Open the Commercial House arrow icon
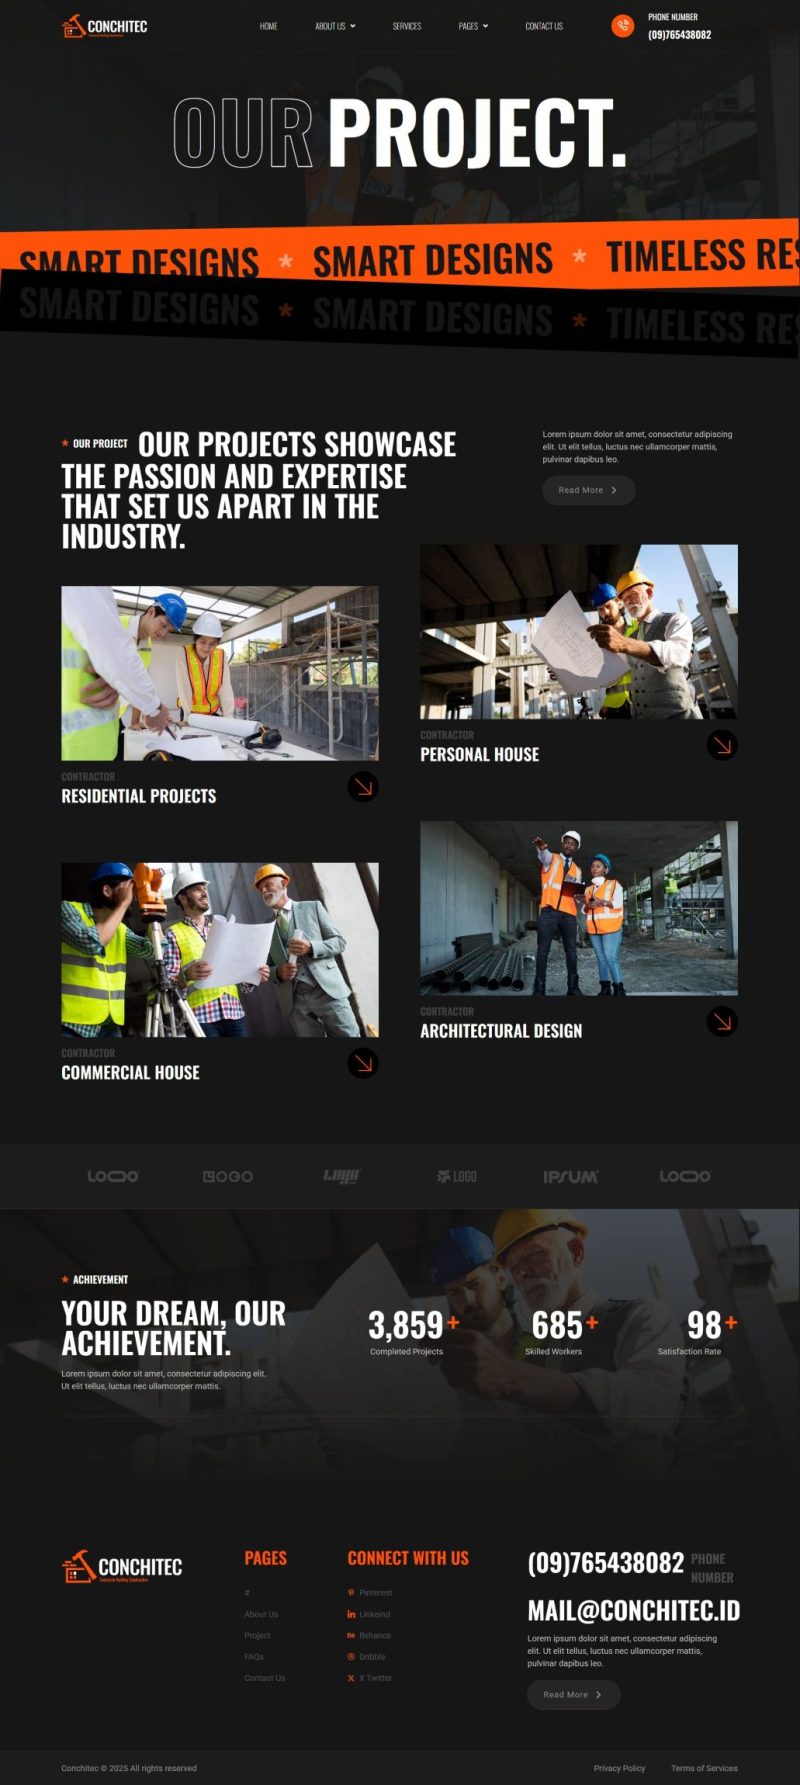Screen dimensions: 800x1785 [363, 1063]
